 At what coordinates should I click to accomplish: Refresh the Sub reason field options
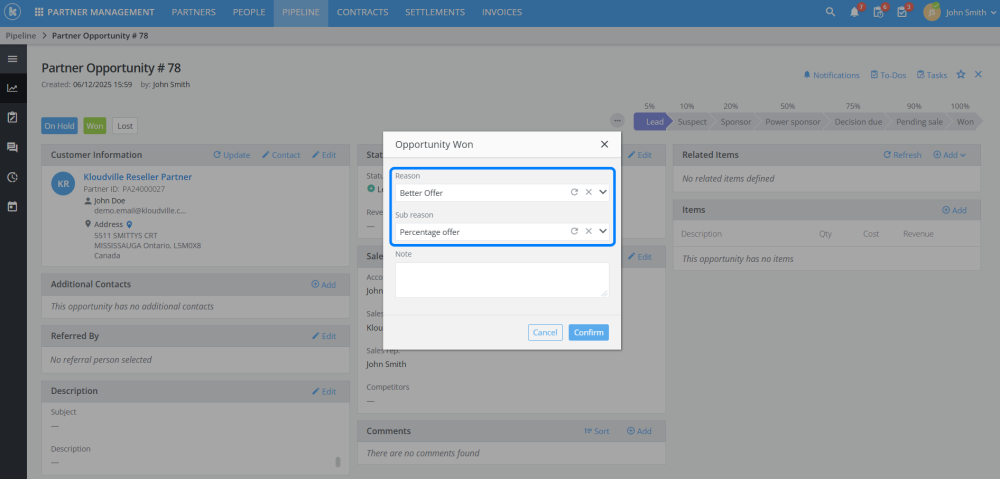click(574, 232)
